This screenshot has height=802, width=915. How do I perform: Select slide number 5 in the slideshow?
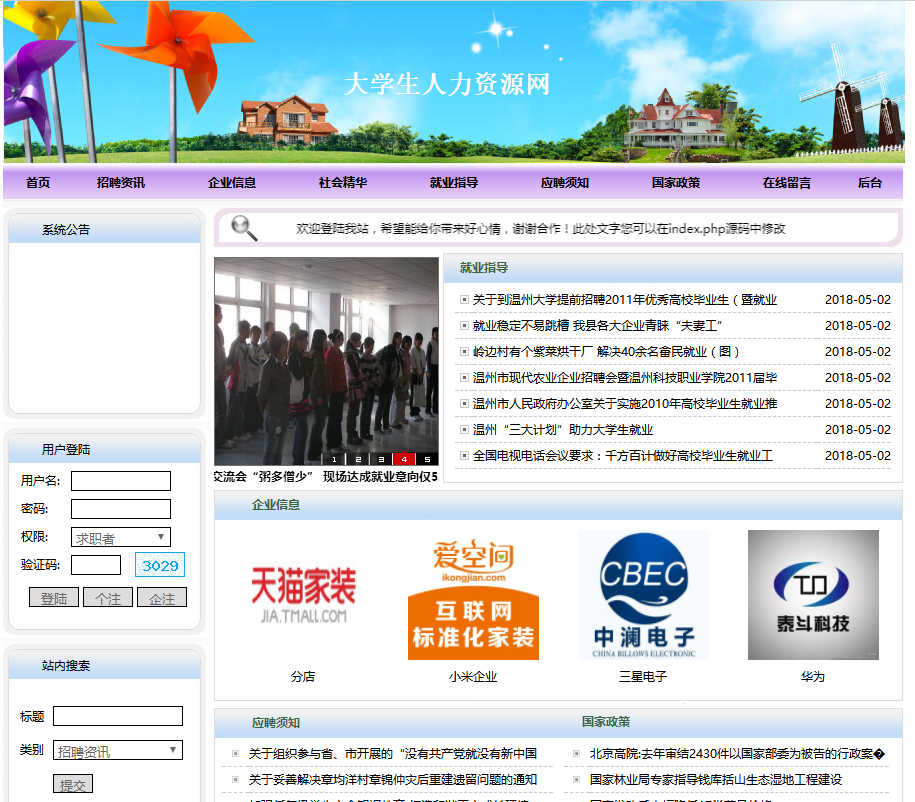pos(427,459)
